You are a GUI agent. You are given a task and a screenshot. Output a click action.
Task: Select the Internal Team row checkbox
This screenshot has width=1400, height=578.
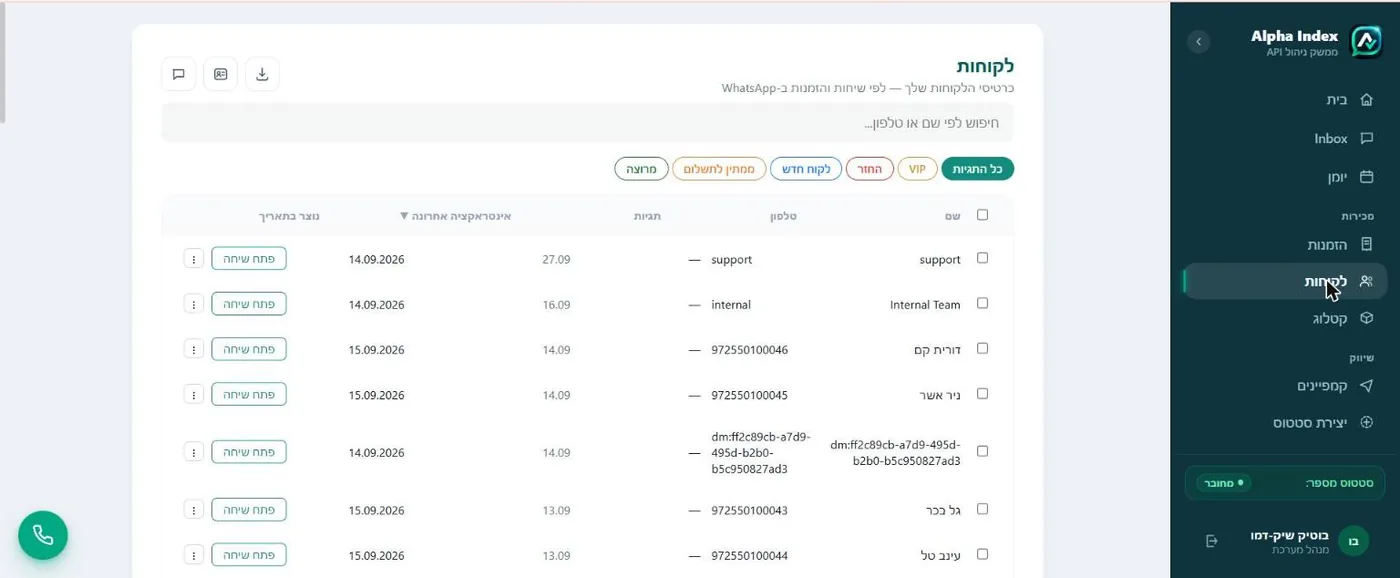[982, 303]
